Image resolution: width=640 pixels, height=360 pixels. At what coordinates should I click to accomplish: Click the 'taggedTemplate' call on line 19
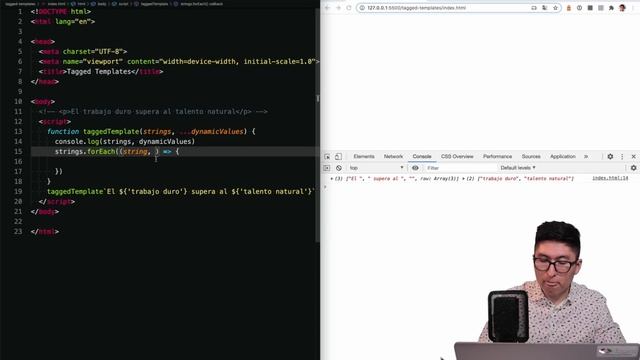coord(75,191)
